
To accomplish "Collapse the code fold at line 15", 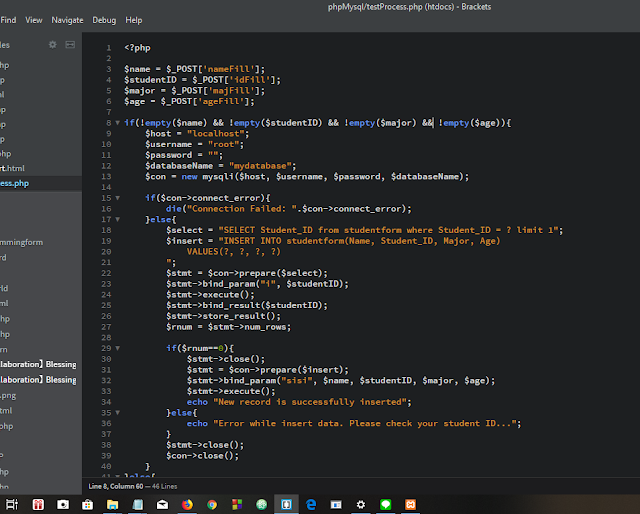I will click(118, 198).
